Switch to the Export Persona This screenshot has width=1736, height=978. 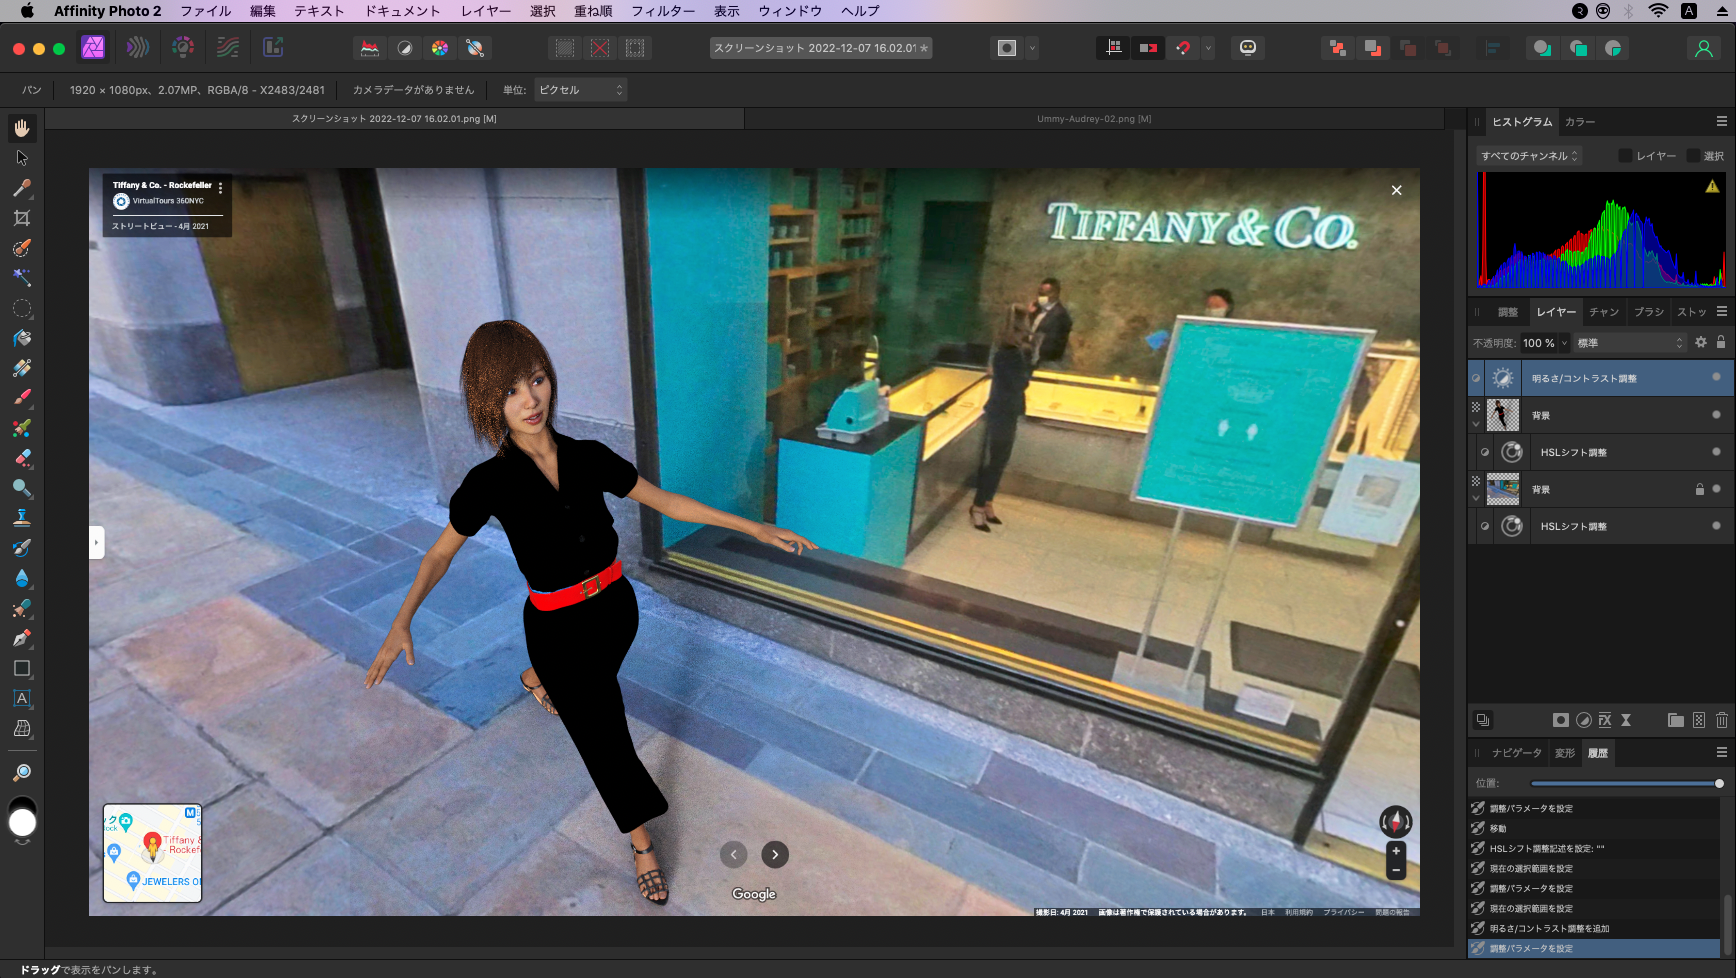coord(273,47)
